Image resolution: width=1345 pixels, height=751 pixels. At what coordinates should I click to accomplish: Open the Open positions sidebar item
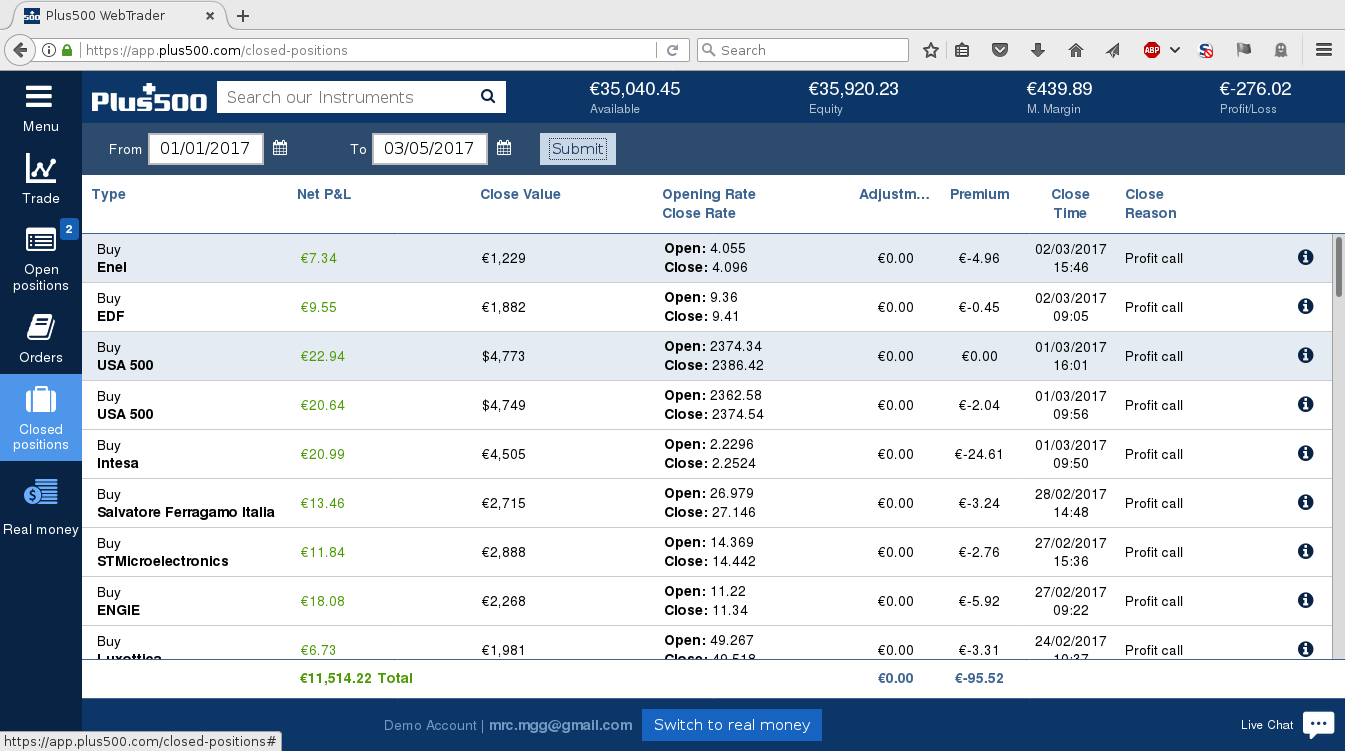pyautogui.click(x=40, y=258)
